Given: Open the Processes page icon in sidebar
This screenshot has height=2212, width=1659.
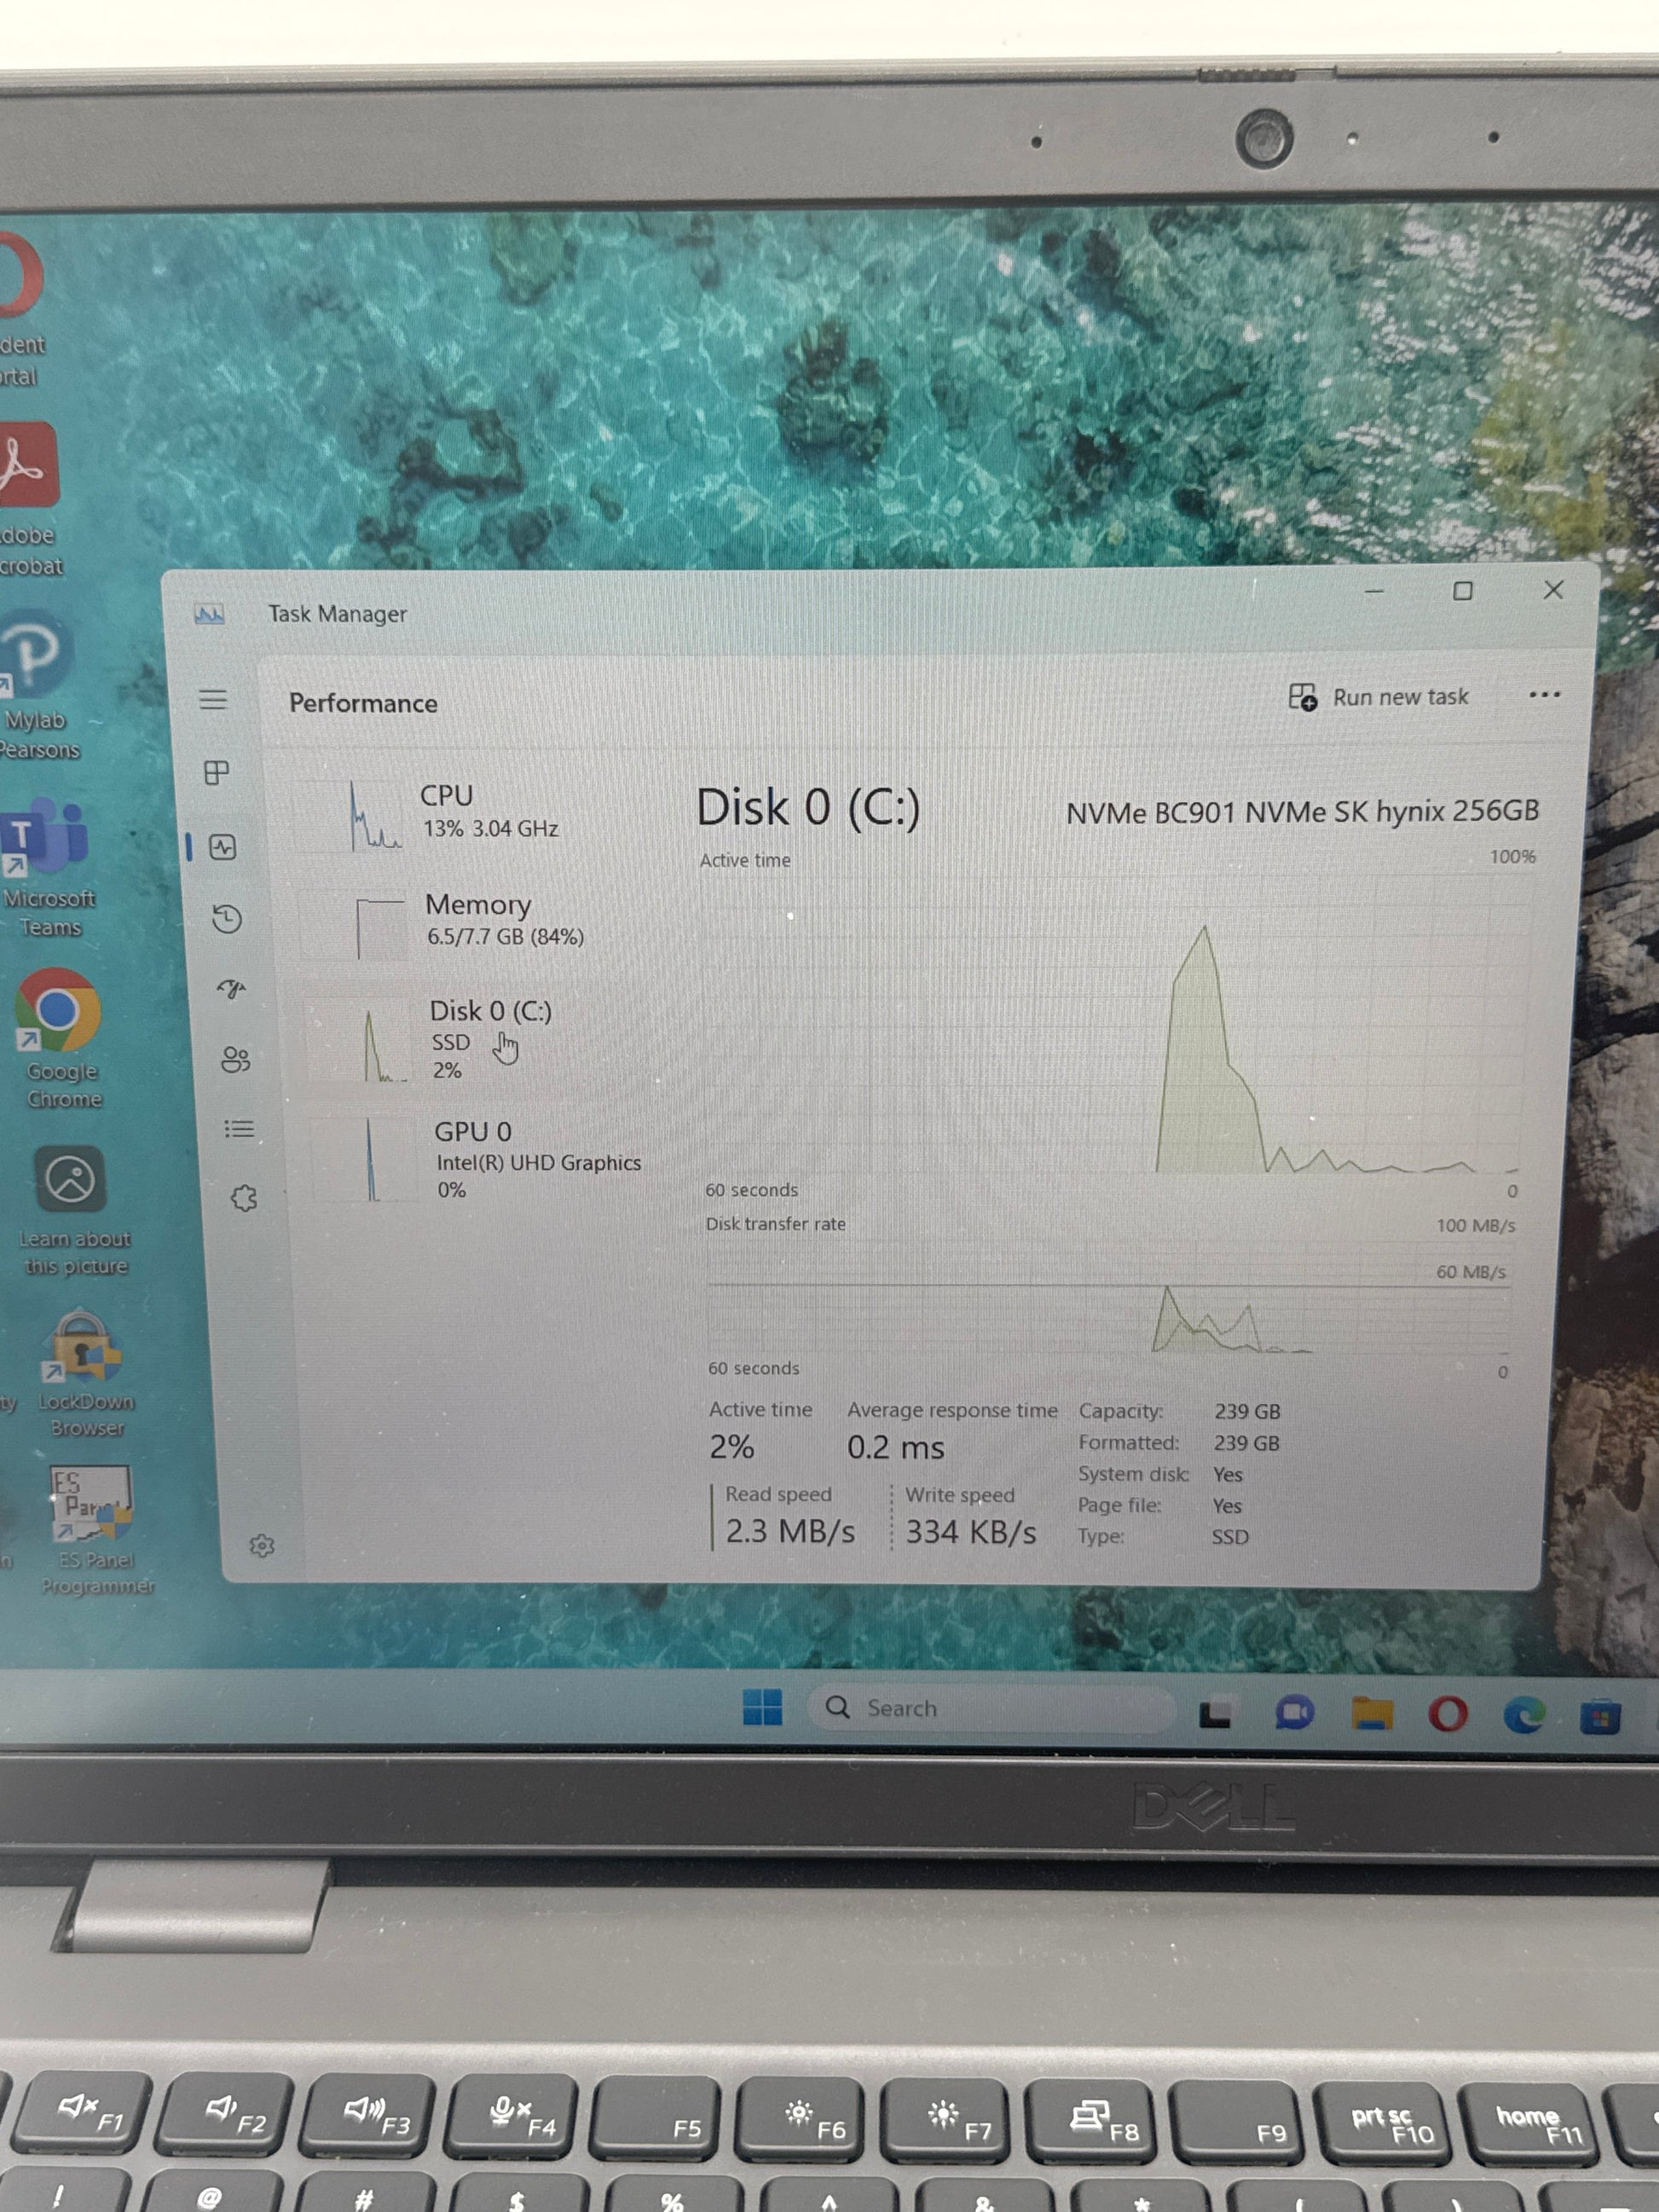Looking at the screenshot, I should tap(216, 772).
